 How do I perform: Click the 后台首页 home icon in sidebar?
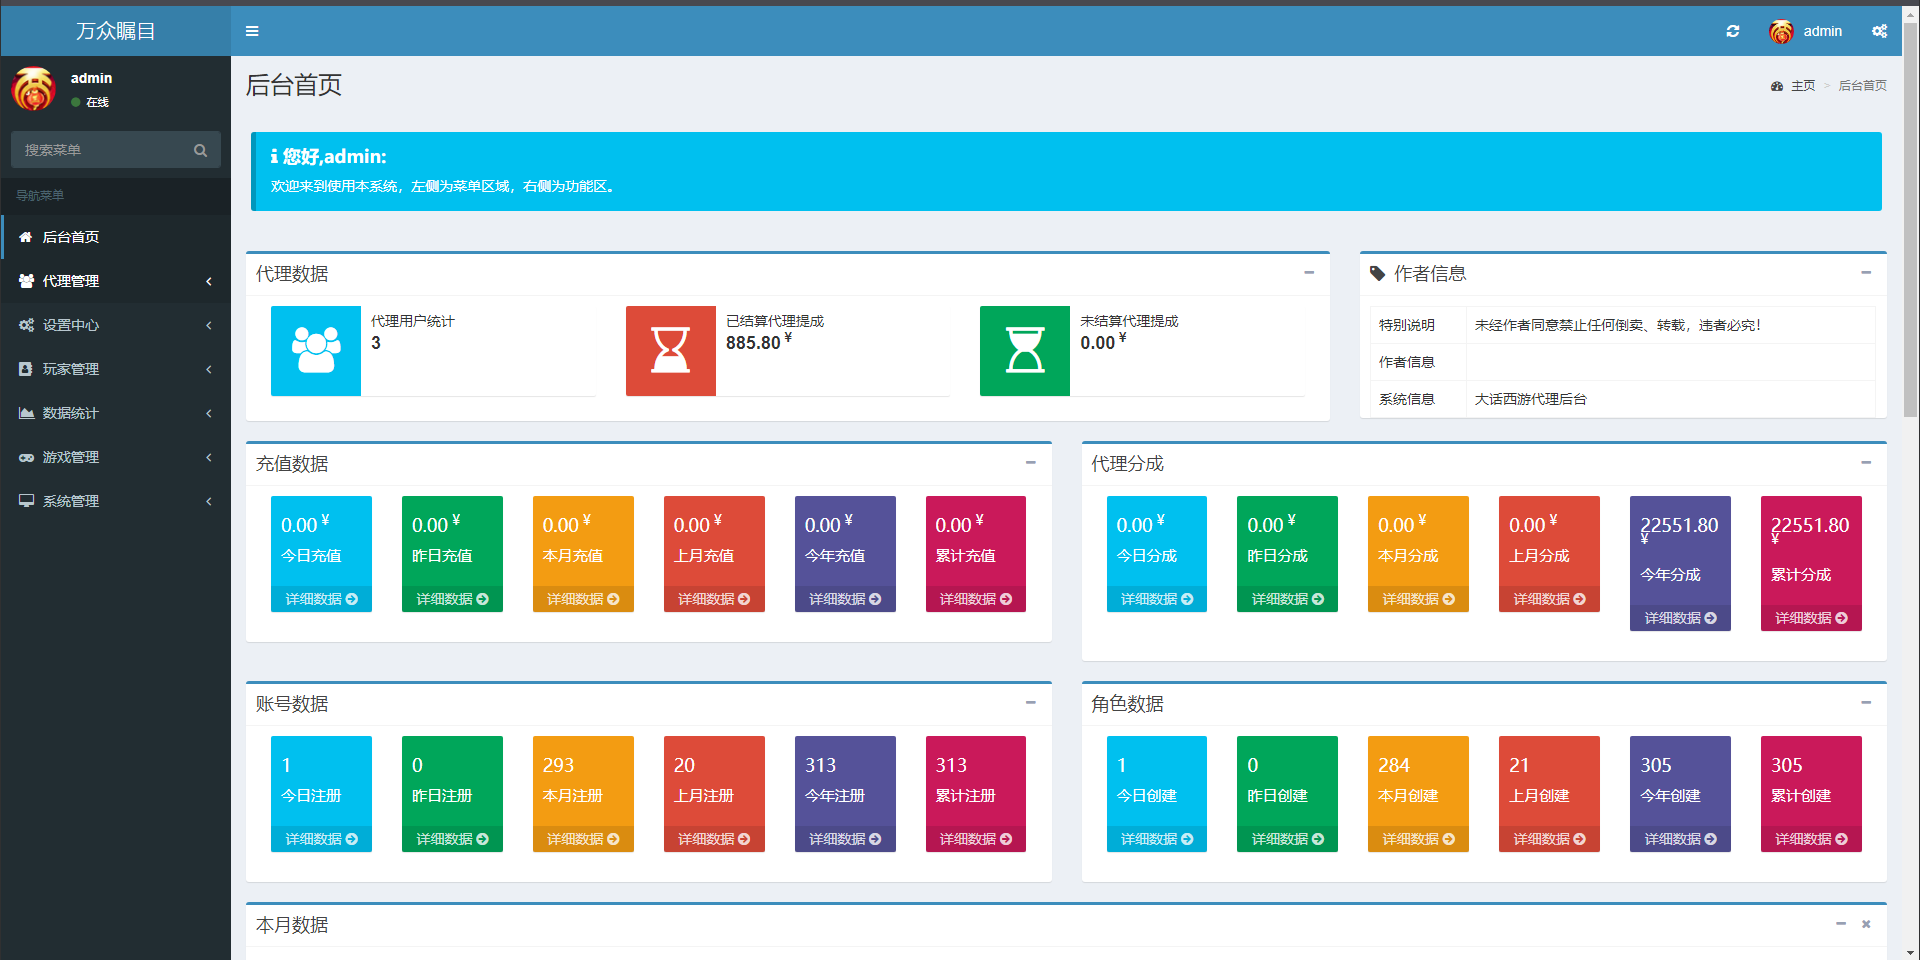tap(26, 237)
